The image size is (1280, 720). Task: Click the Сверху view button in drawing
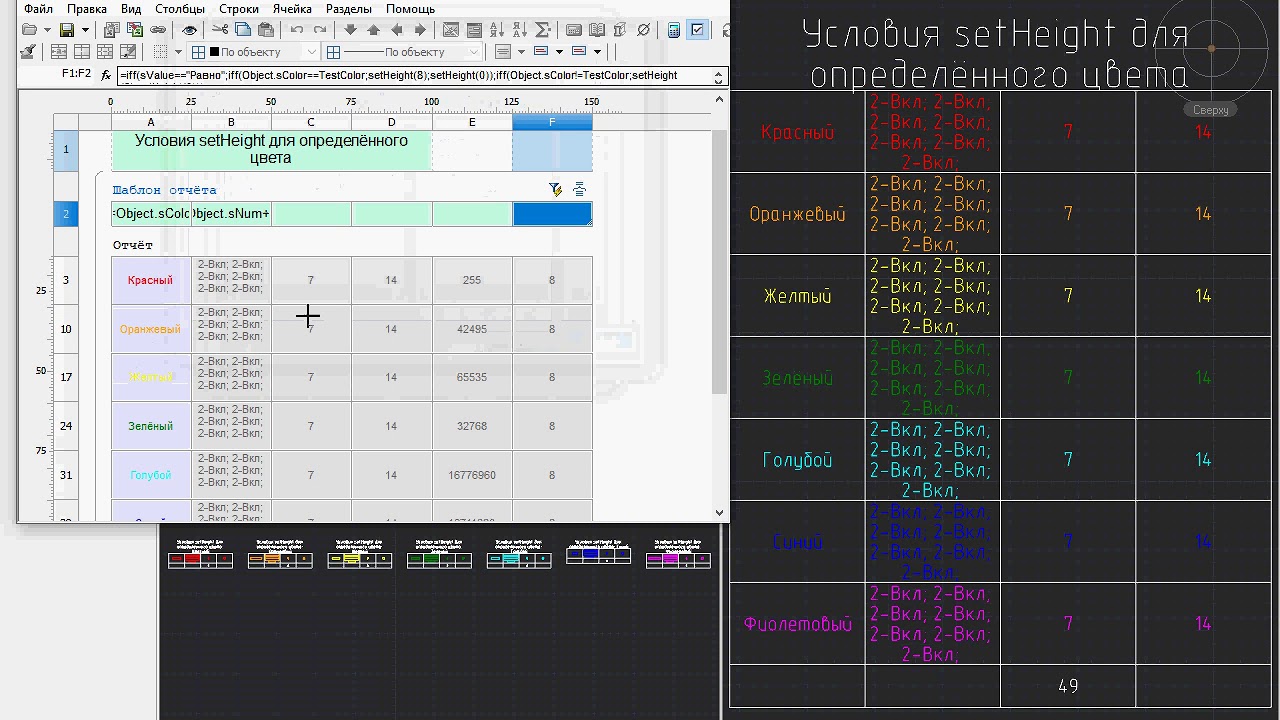[1211, 110]
